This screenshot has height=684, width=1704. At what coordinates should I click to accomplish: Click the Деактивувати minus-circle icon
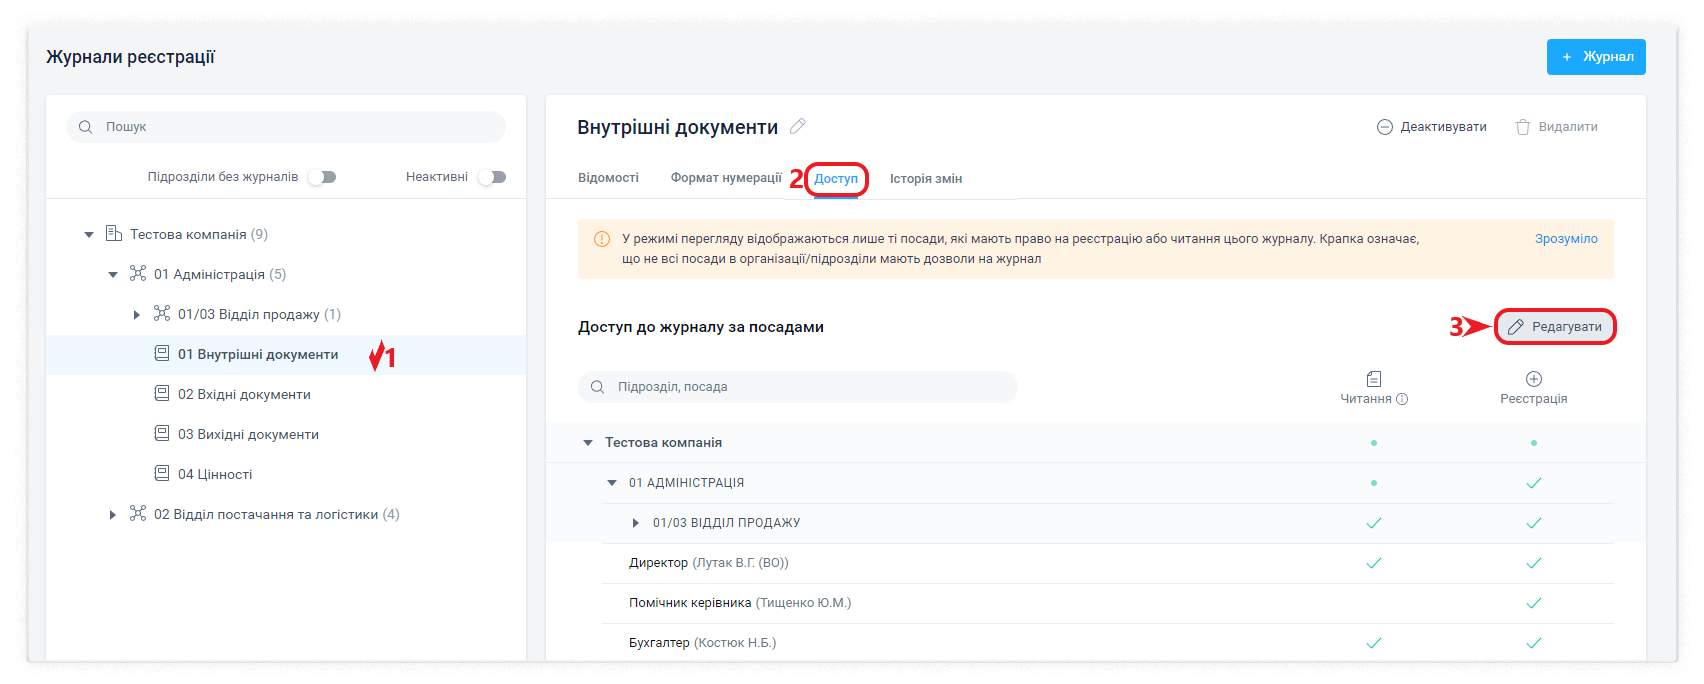[x=1385, y=127]
